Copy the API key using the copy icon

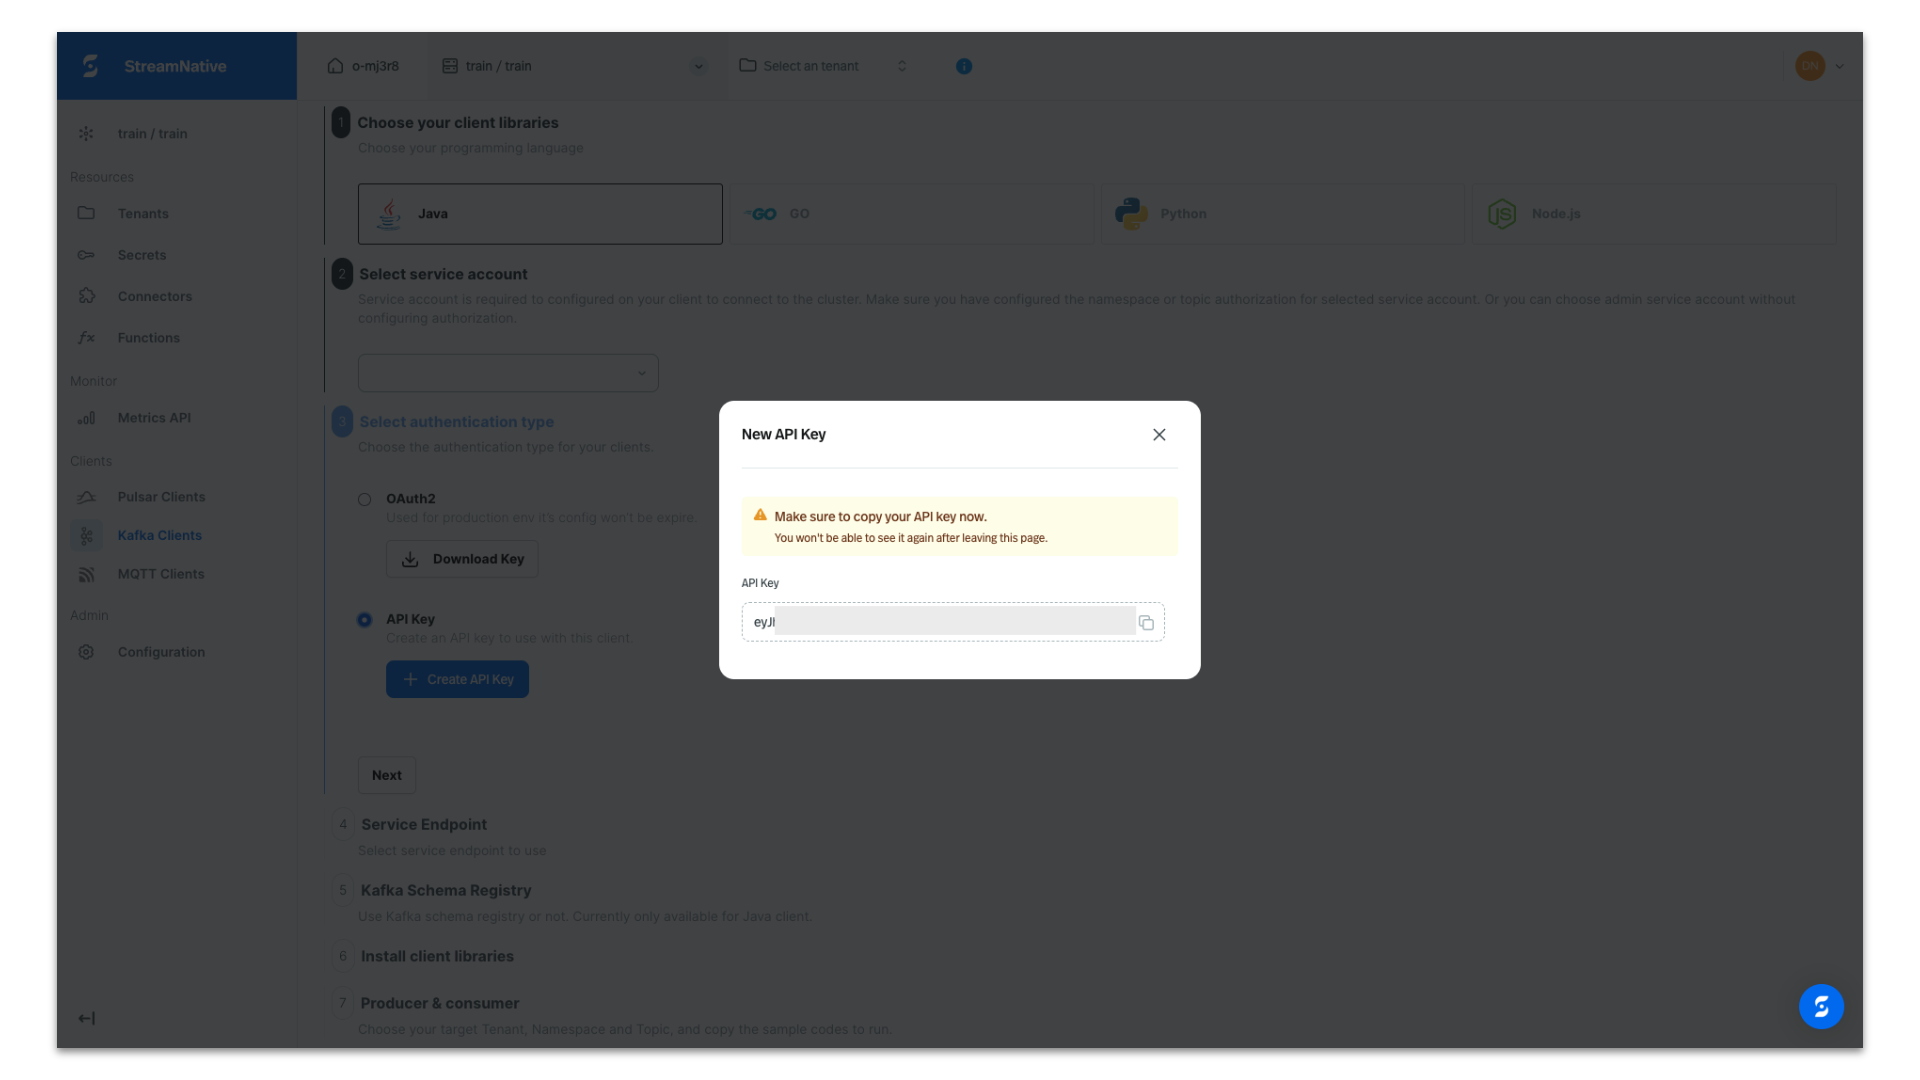(x=1147, y=621)
